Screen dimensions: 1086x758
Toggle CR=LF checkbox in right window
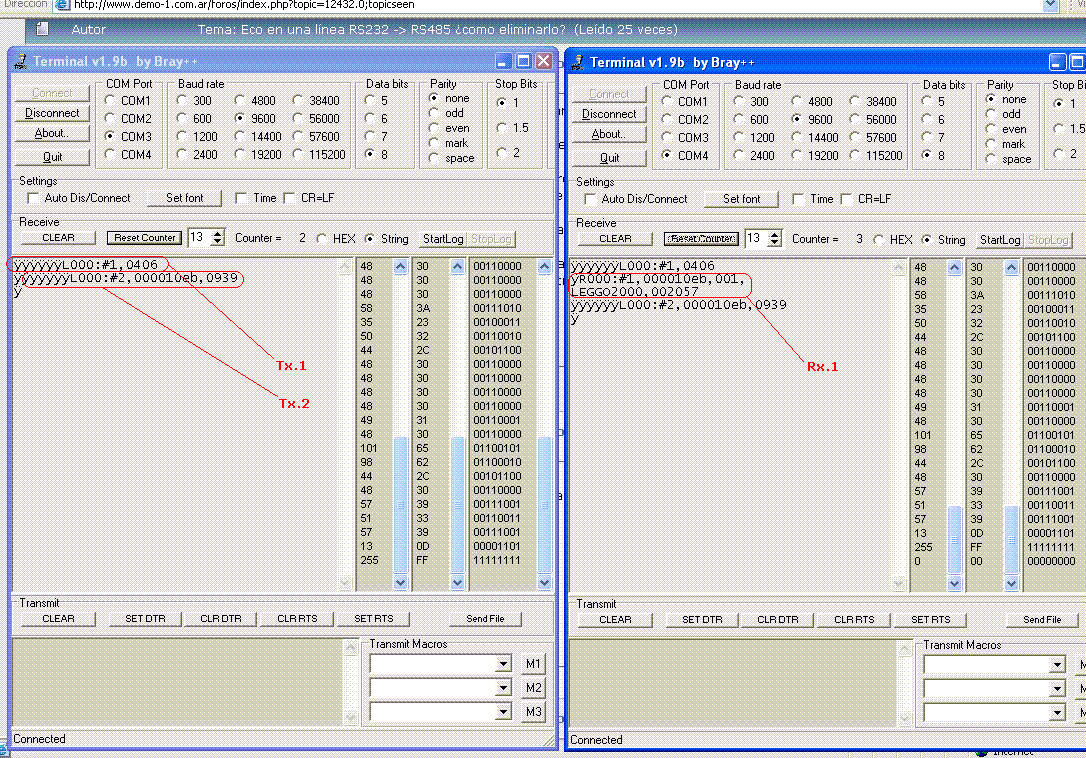pos(846,200)
